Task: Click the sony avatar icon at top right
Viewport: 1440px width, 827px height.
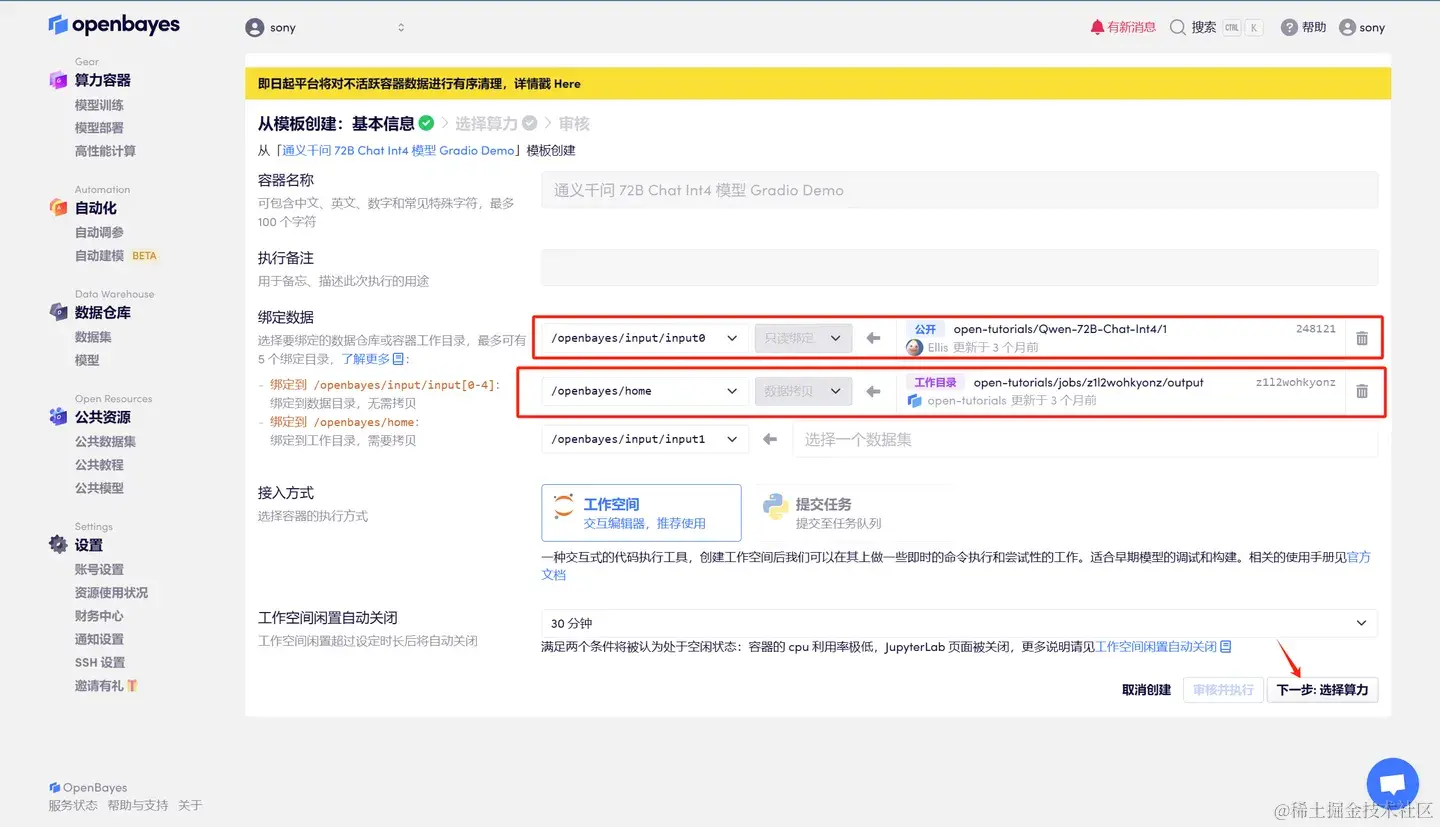Action: [x=1347, y=27]
